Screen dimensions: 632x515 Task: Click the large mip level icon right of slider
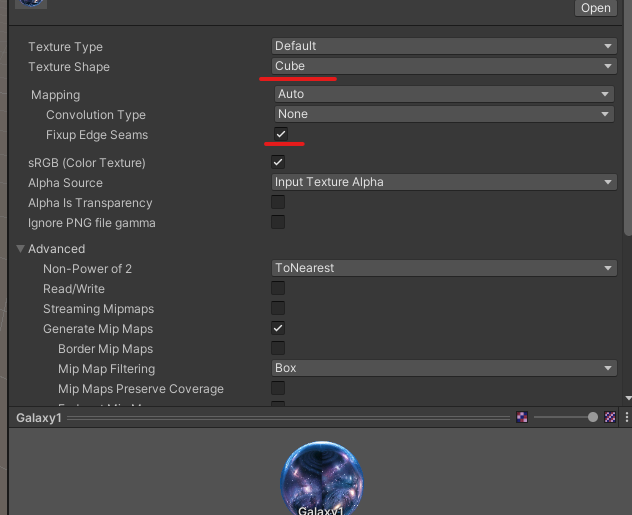coord(610,417)
